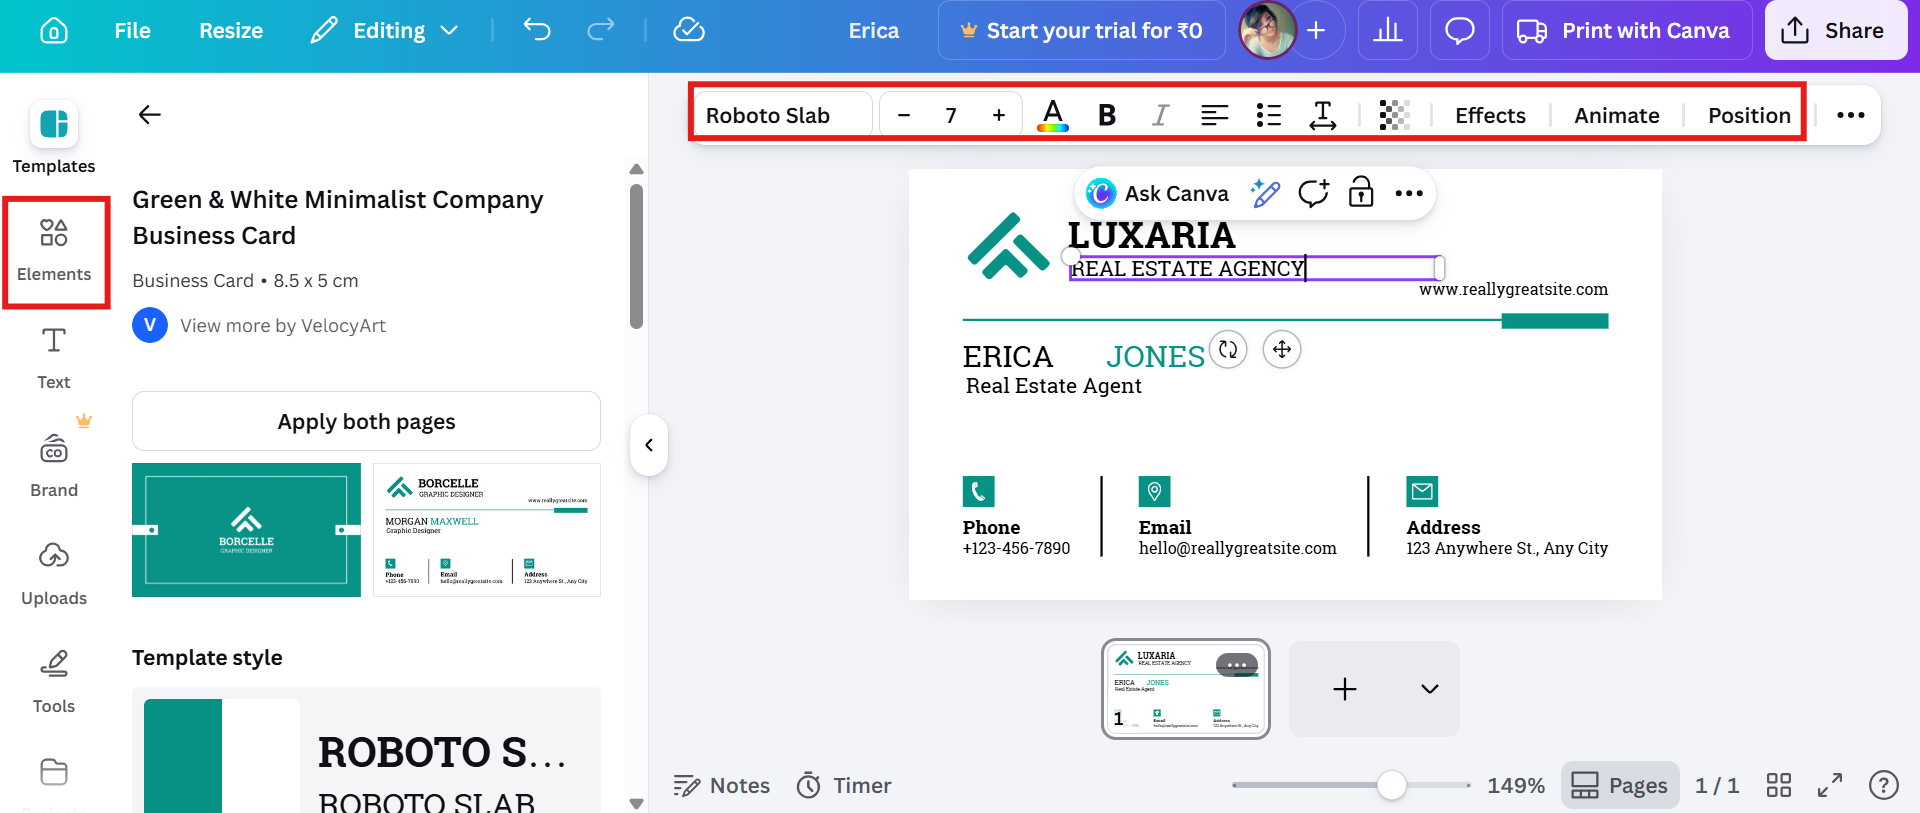The height and width of the screenshot is (813, 1920).
Task: Open text spacing options
Action: (x=1322, y=115)
